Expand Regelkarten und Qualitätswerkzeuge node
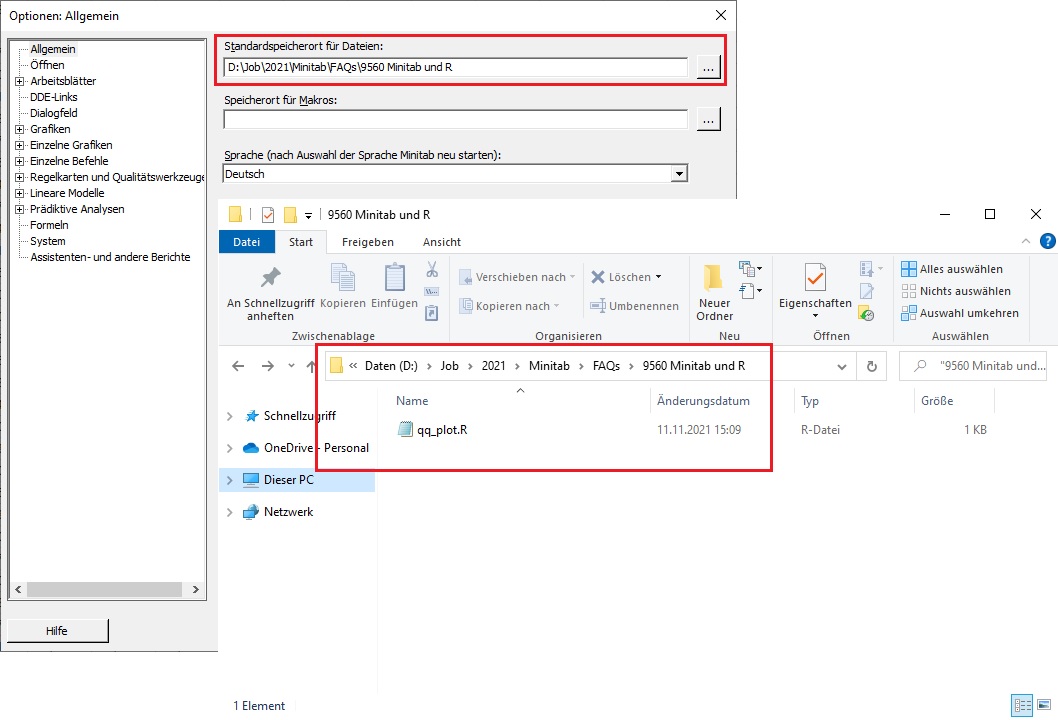The height and width of the screenshot is (720, 1058). (x=20, y=177)
